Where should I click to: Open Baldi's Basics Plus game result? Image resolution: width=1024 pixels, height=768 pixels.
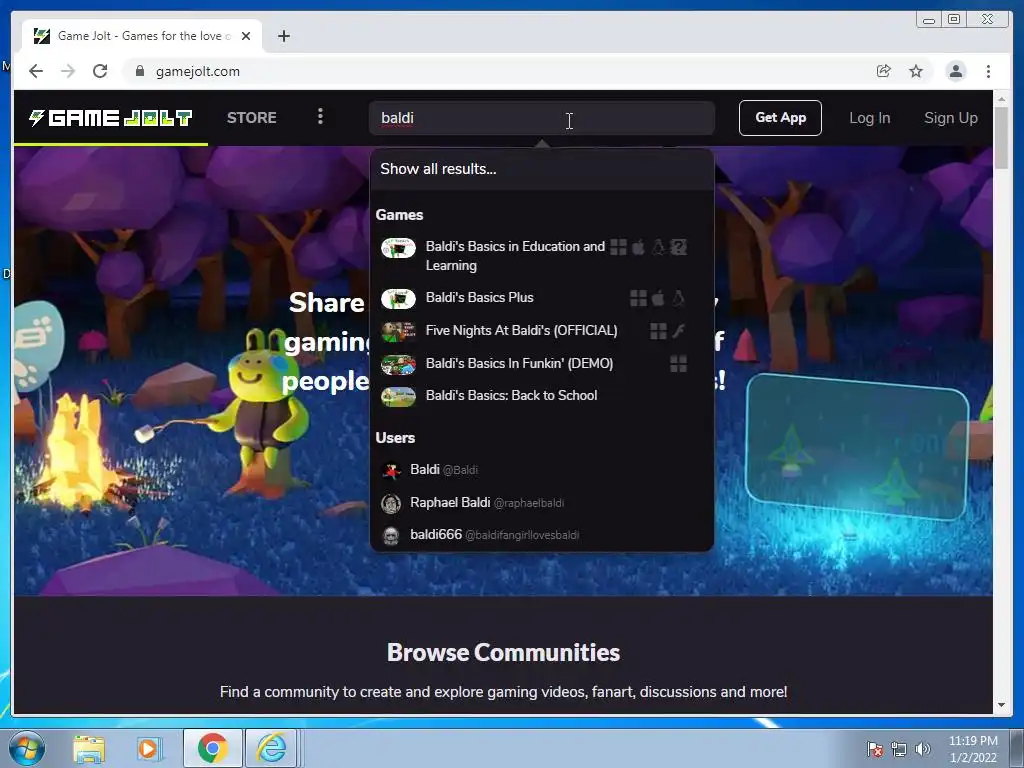click(541, 298)
